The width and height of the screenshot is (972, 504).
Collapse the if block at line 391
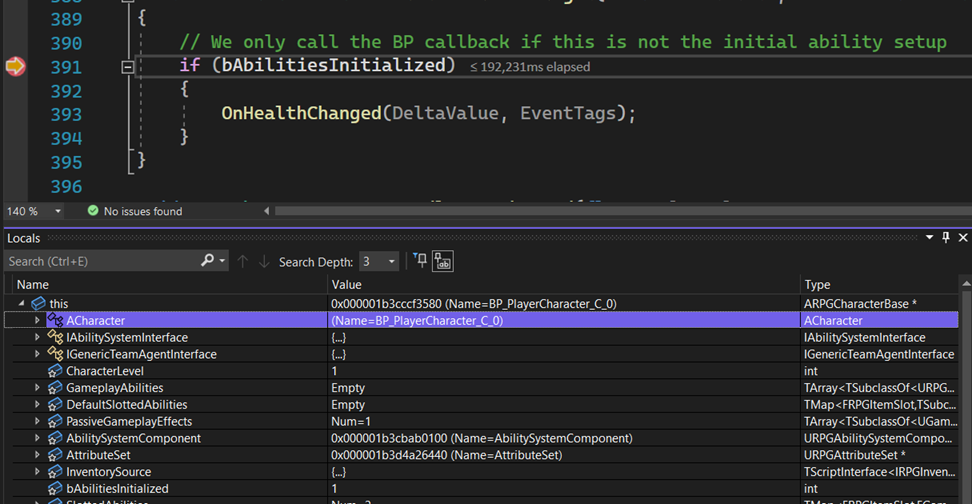click(x=127, y=67)
